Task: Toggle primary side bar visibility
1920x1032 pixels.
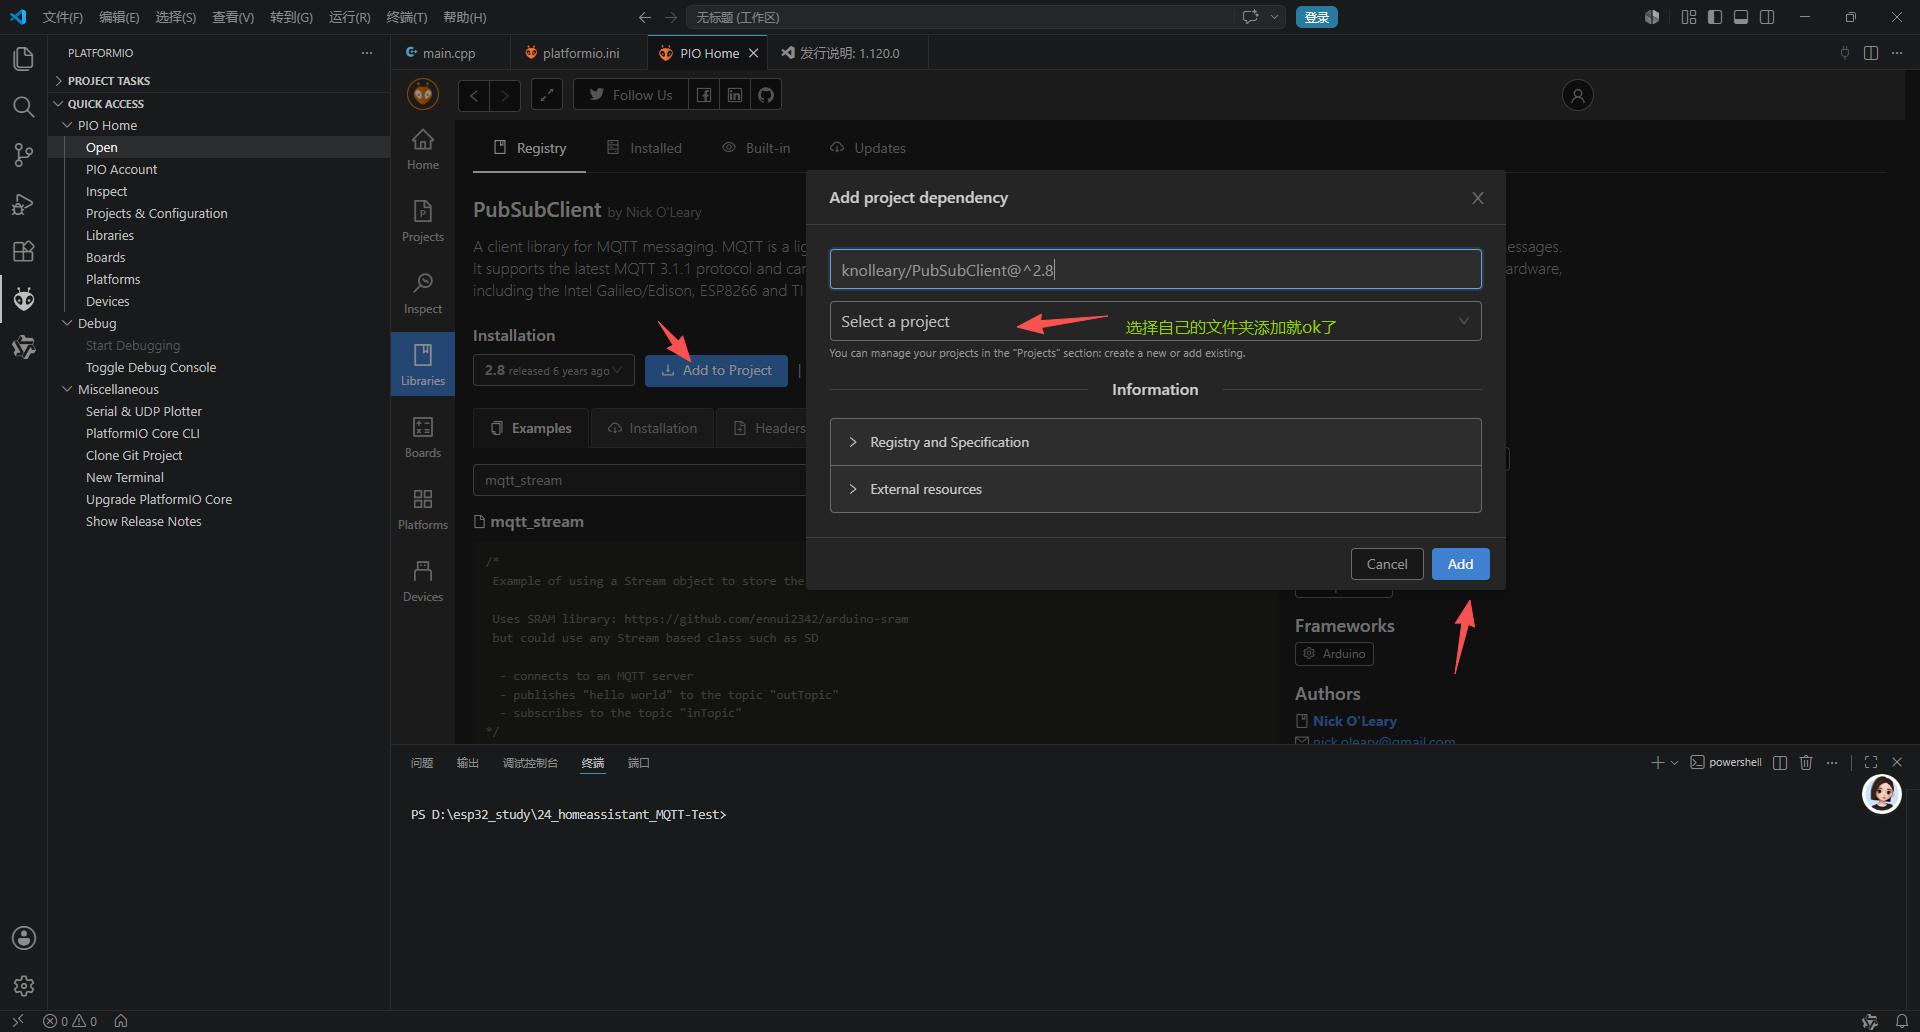Action: 1715,17
